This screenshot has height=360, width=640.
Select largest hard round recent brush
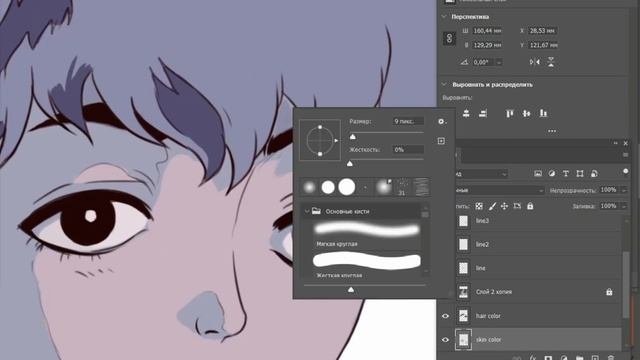click(347, 187)
